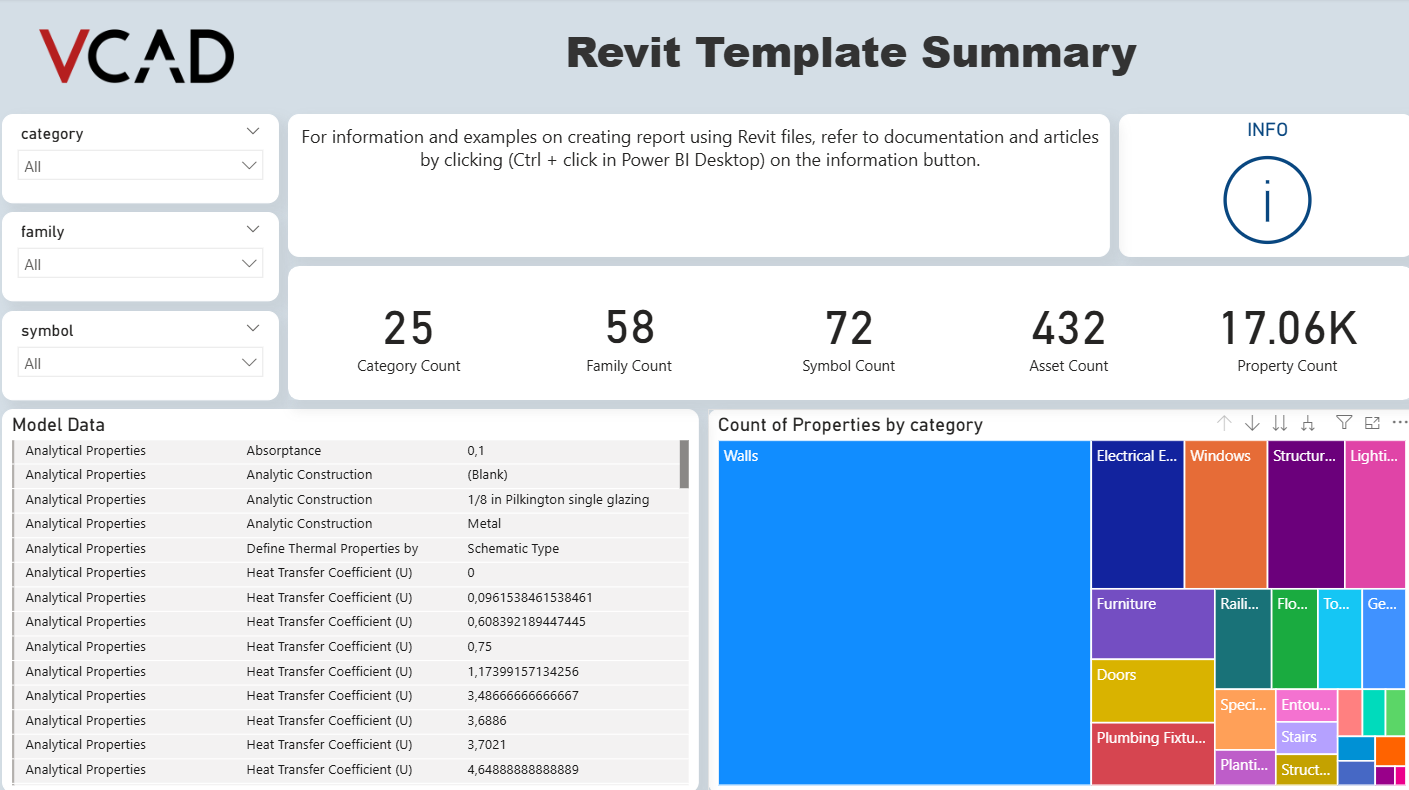1409x790 pixels.
Task: Click the Absorptance cell in Model Data
Action: (284, 451)
